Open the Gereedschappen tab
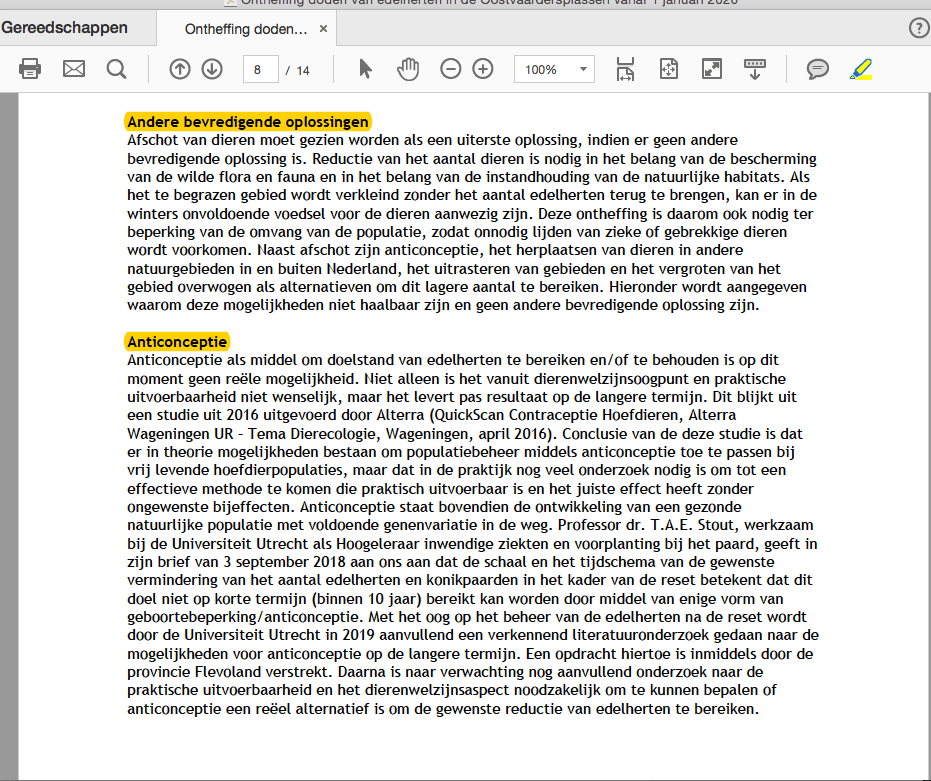Viewport: 931px width, 781px height. [65, 28]
